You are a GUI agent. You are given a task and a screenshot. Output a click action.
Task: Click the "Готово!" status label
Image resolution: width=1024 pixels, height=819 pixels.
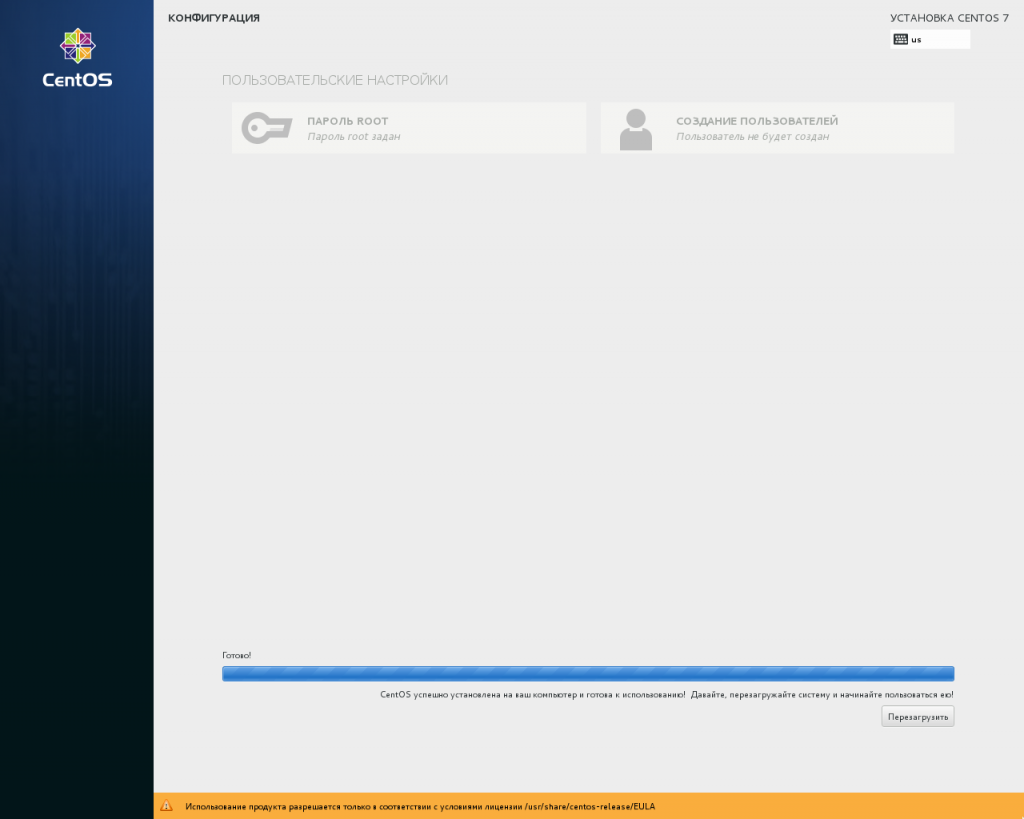(x=237, y=655)
